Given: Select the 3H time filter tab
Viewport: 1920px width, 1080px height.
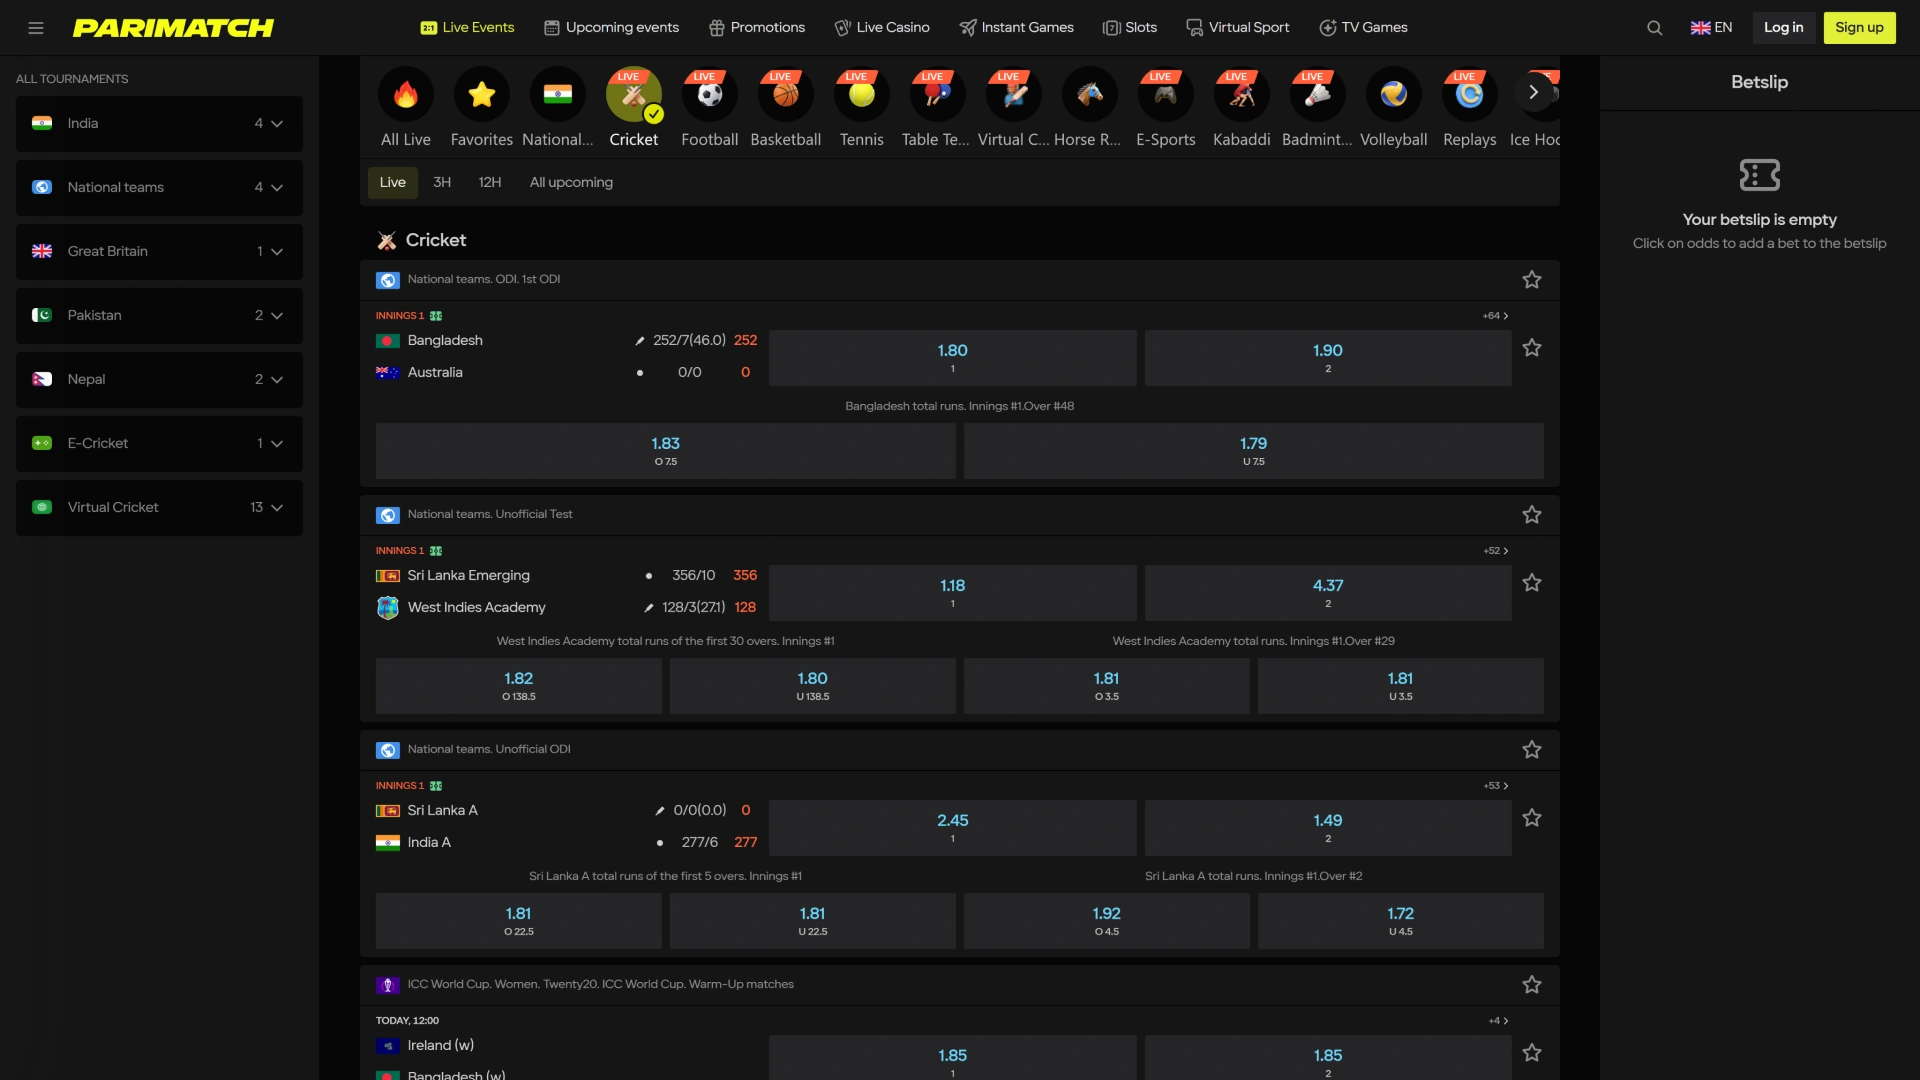Looking at the screenshot, I should coord(442,183).
